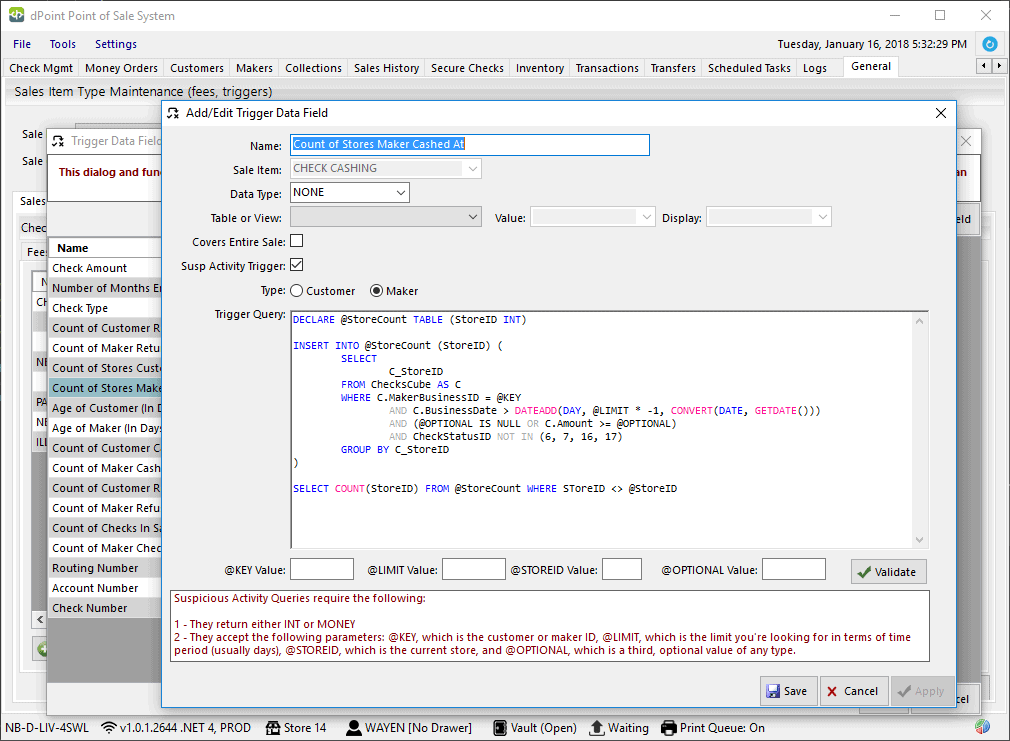The image size is (1010, 741).
Task: Click the globe icon in status bar corner
Action: pos(982,726)
